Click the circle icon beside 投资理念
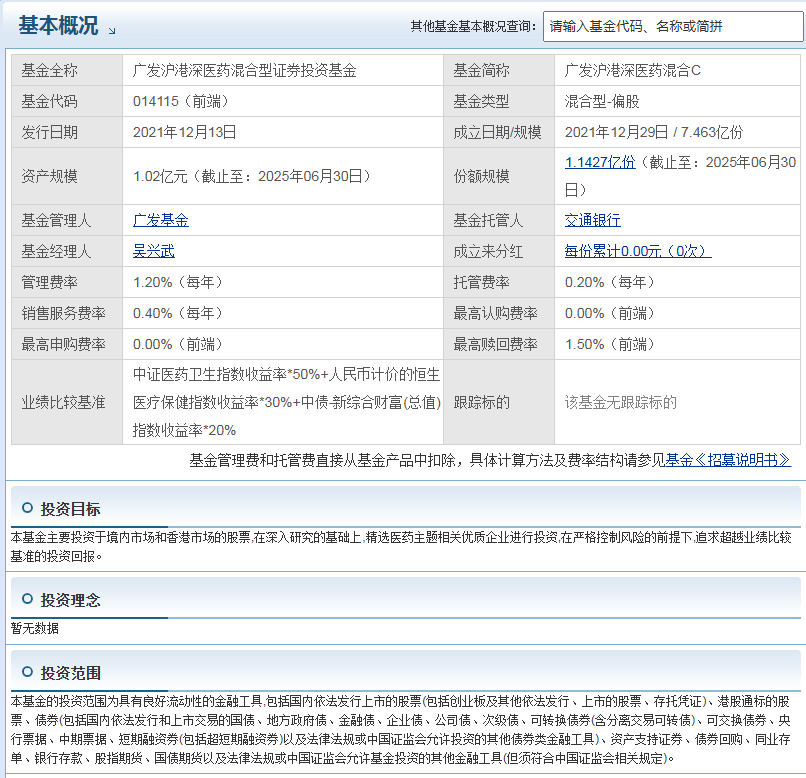Screen dimensions: 806x778 click(27, 599)
